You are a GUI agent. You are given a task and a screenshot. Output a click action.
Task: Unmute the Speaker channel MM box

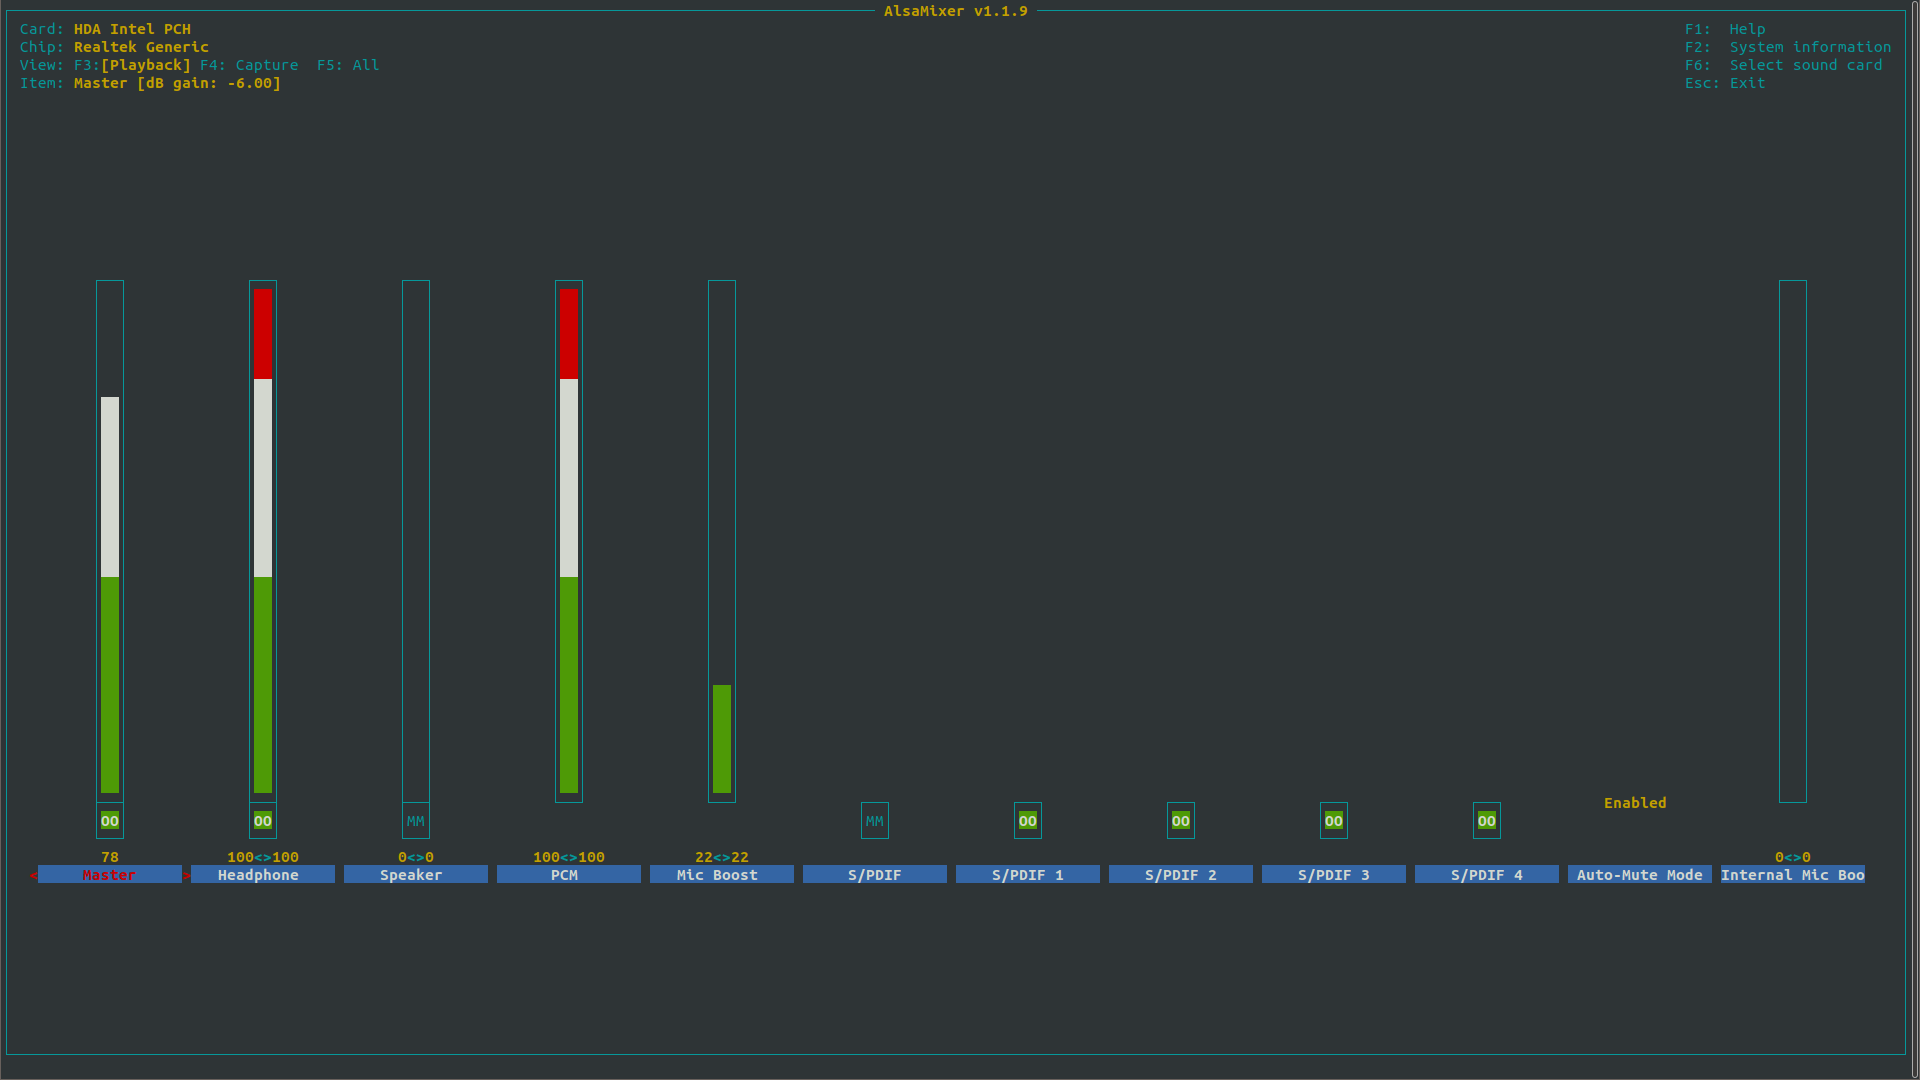tap(416, 821)
